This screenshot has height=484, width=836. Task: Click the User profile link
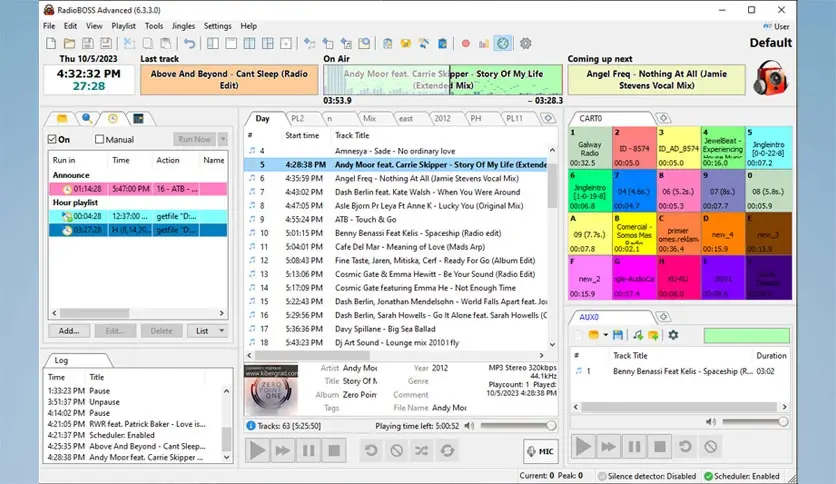(776, 26)
